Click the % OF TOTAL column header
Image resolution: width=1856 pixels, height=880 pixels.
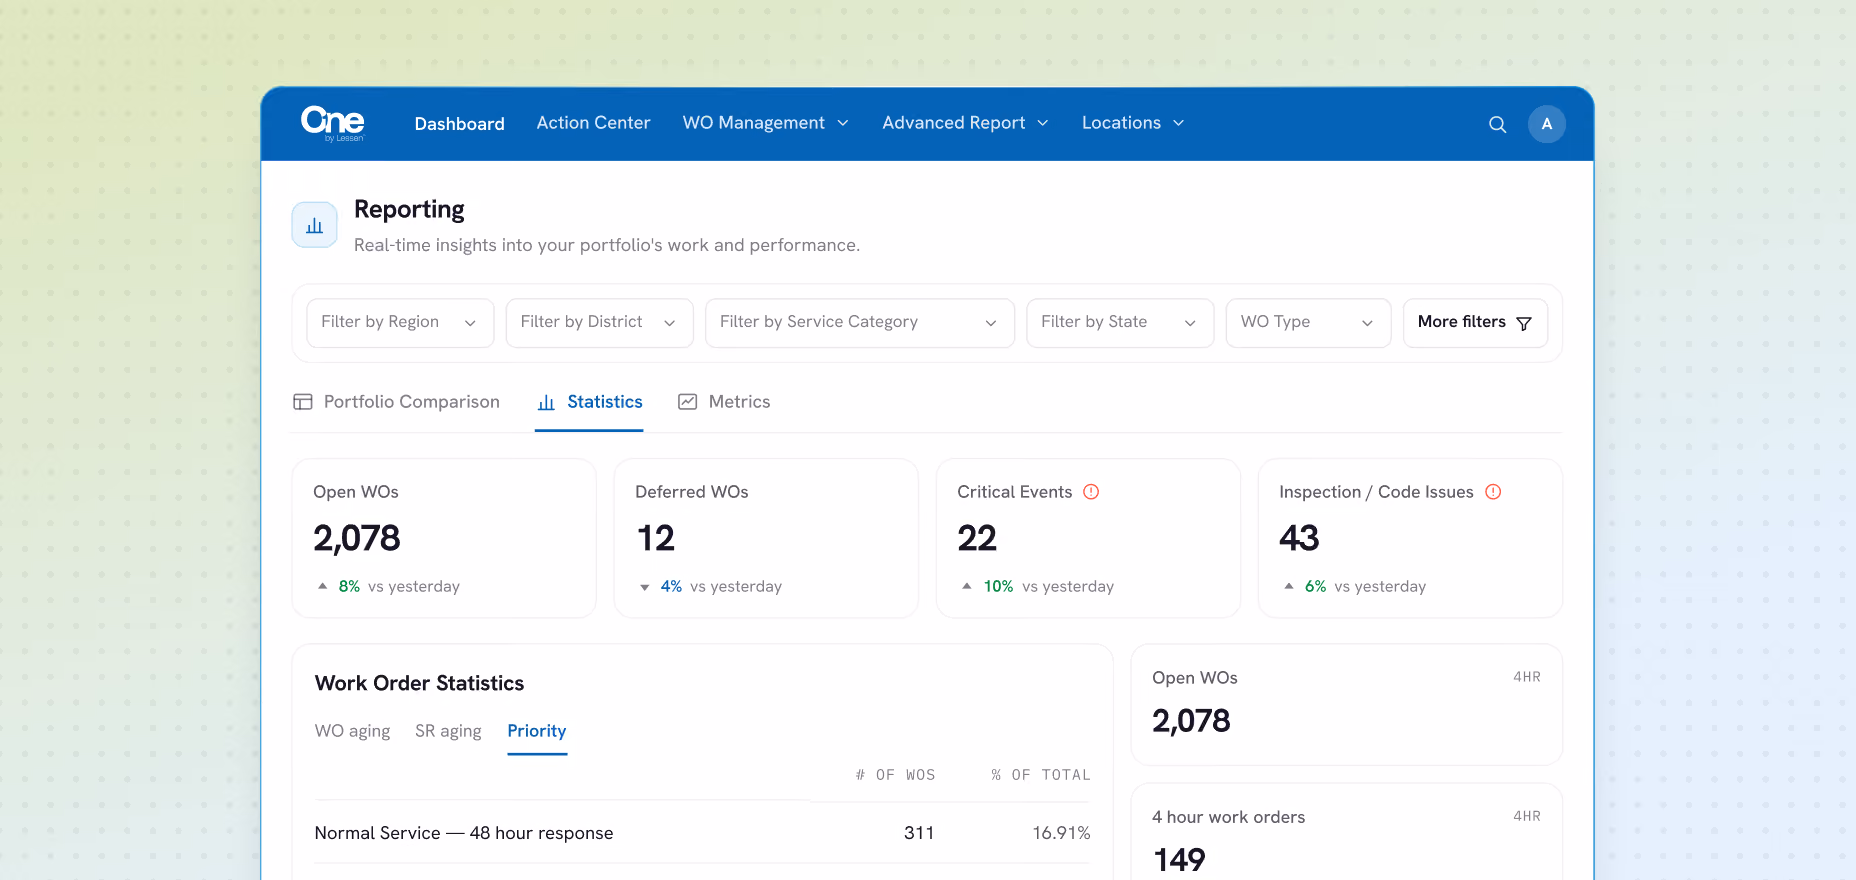tap(1040, 775)
